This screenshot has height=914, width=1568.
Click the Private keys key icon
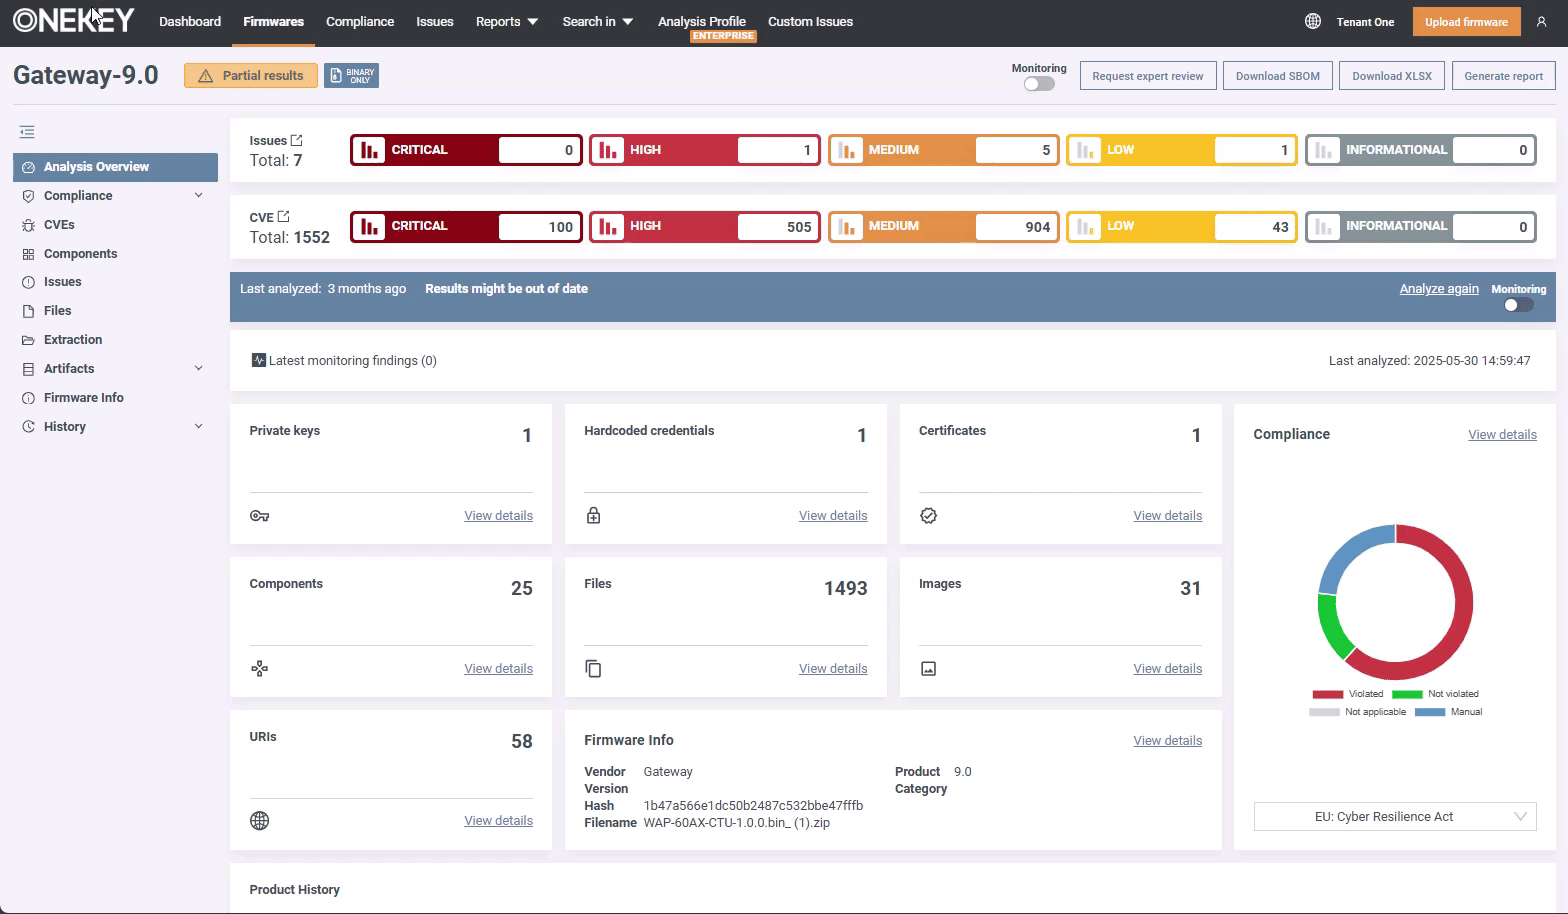pyautogui.click(x=259, y=516)
